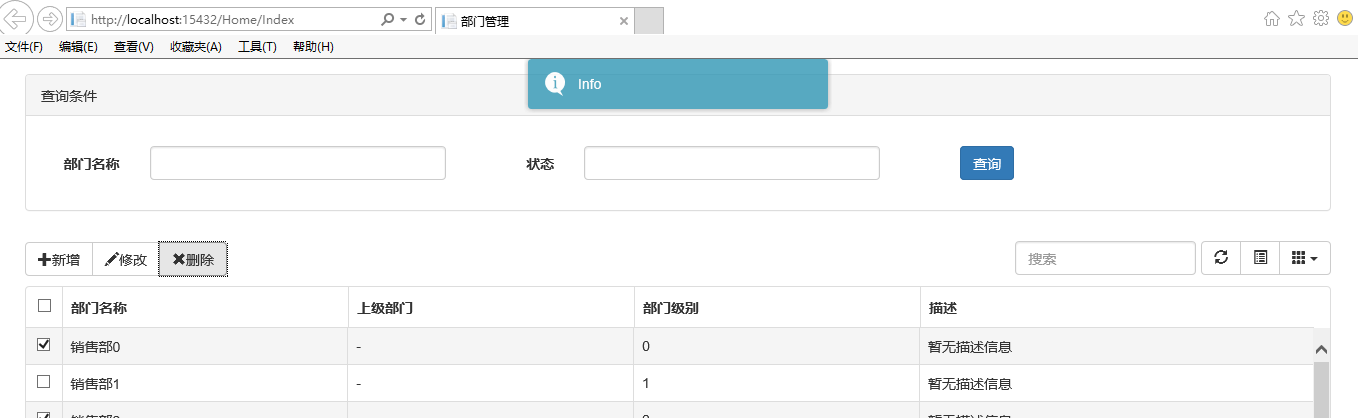This screenshot has width=1358, height=418.
Task: Click the browser forward arrow
Action: tap(49, 19)
